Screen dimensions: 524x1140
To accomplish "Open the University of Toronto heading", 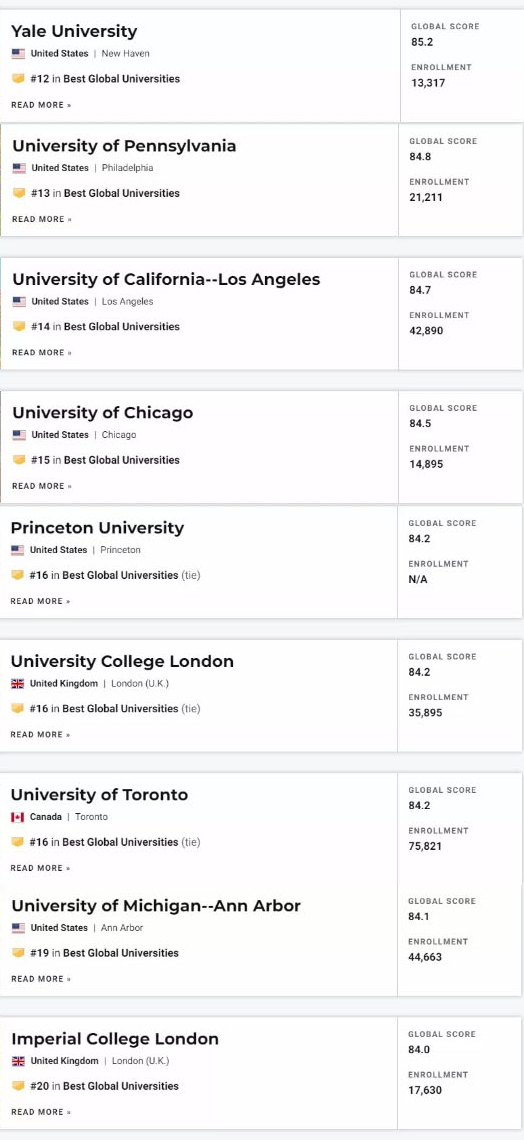I will point(99,795).
